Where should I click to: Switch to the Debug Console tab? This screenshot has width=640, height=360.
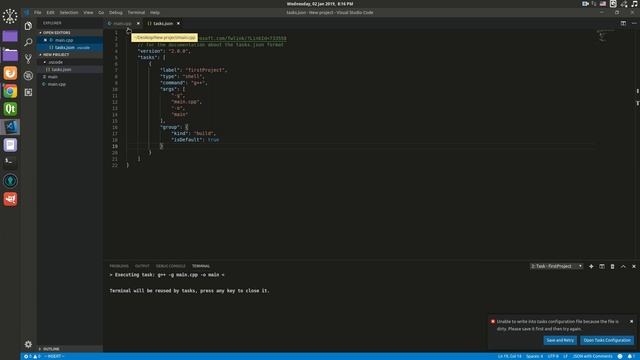coord(171,266)
